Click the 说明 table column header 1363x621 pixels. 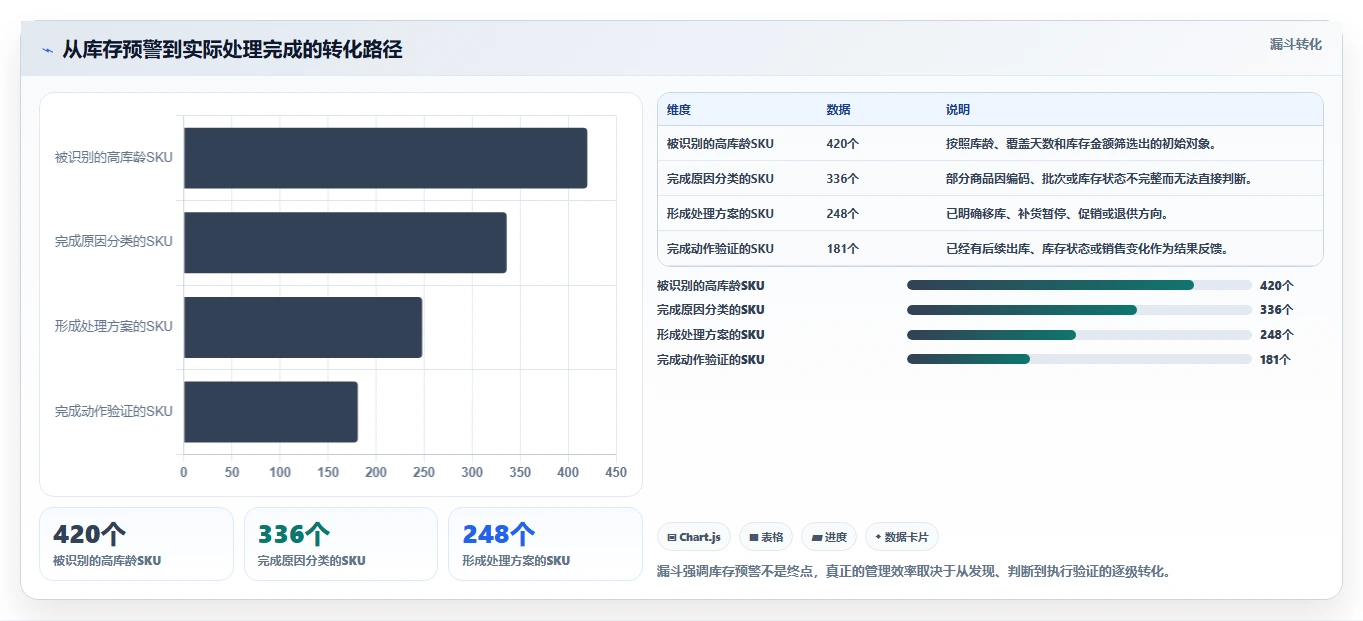click(958, 110)
